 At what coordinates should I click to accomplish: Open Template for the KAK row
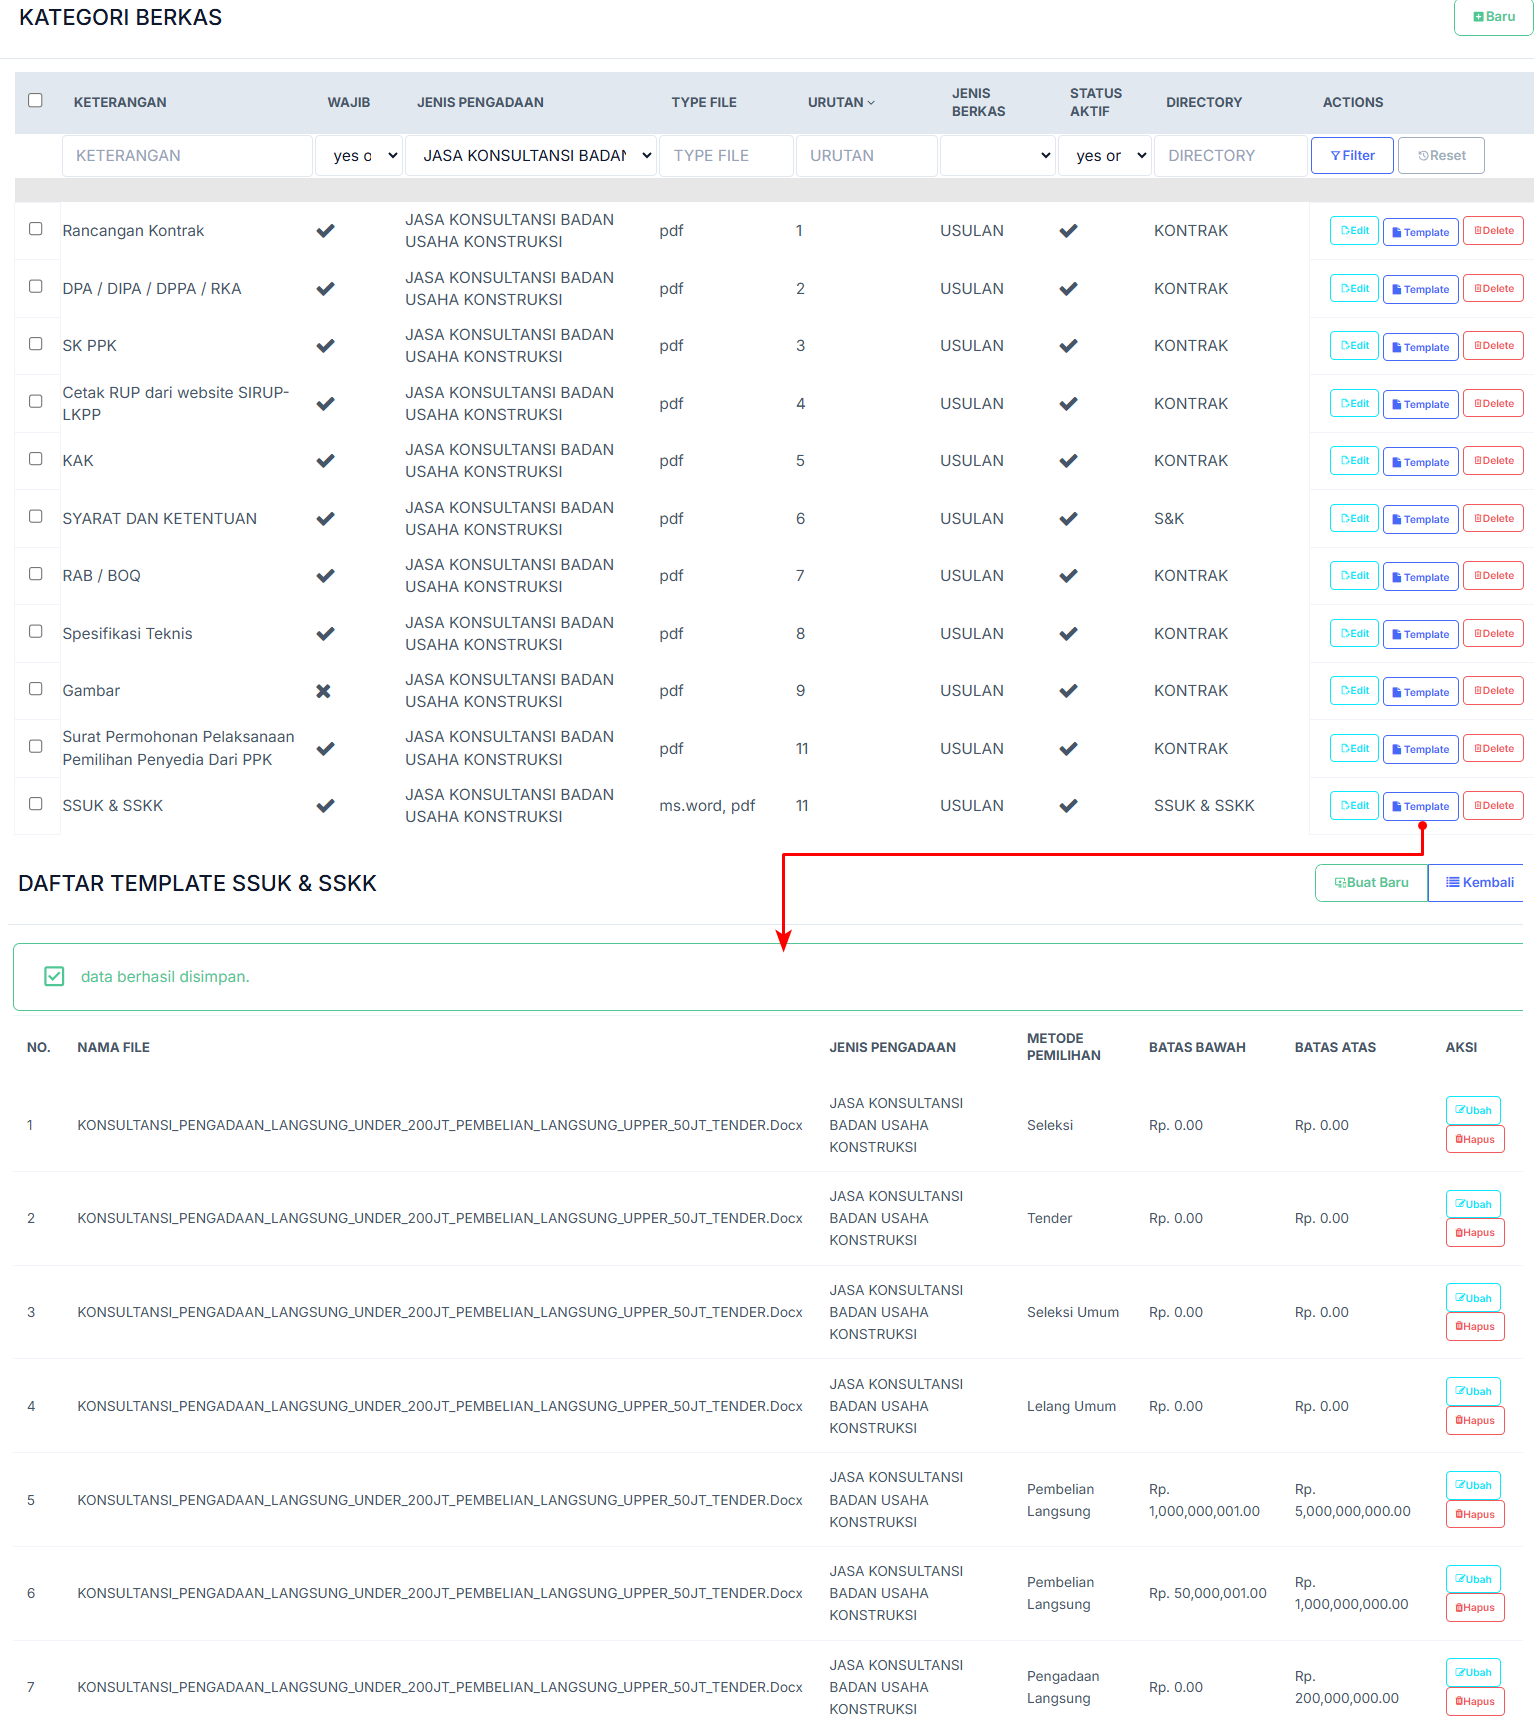(x=1420, y=462)
